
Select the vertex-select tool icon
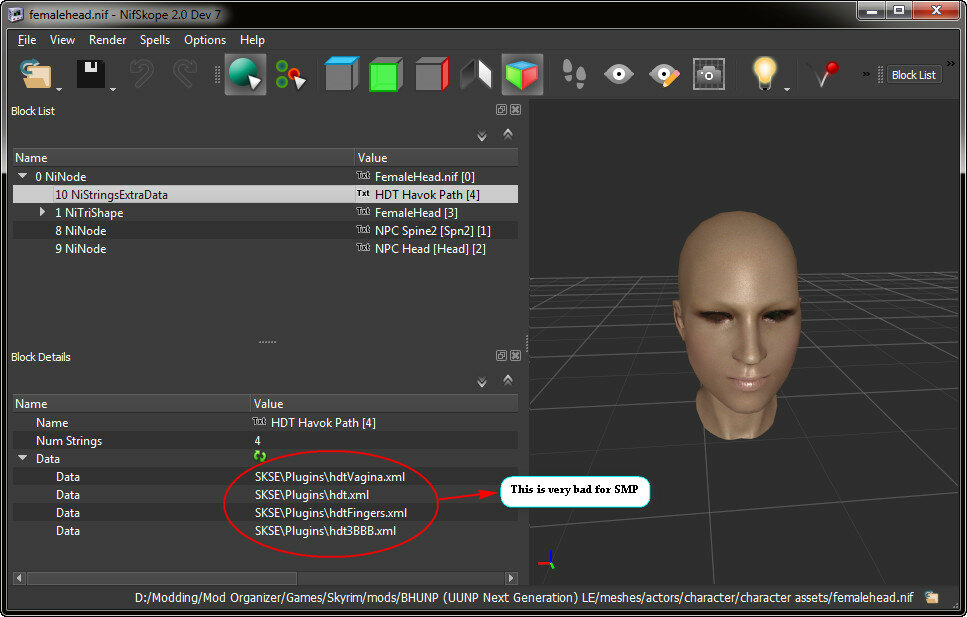coord(290,75)
